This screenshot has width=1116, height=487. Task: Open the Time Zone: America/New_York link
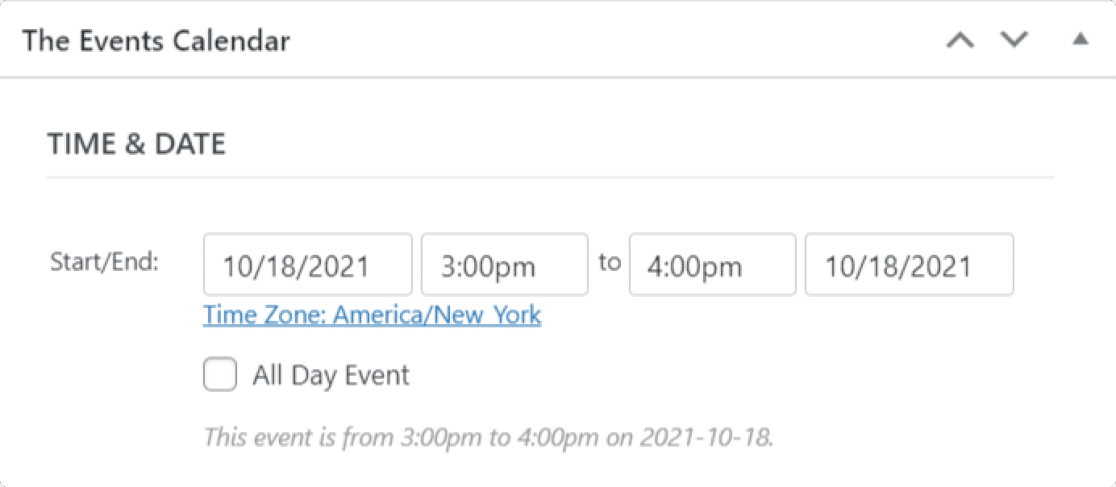[x=372, y=316]
